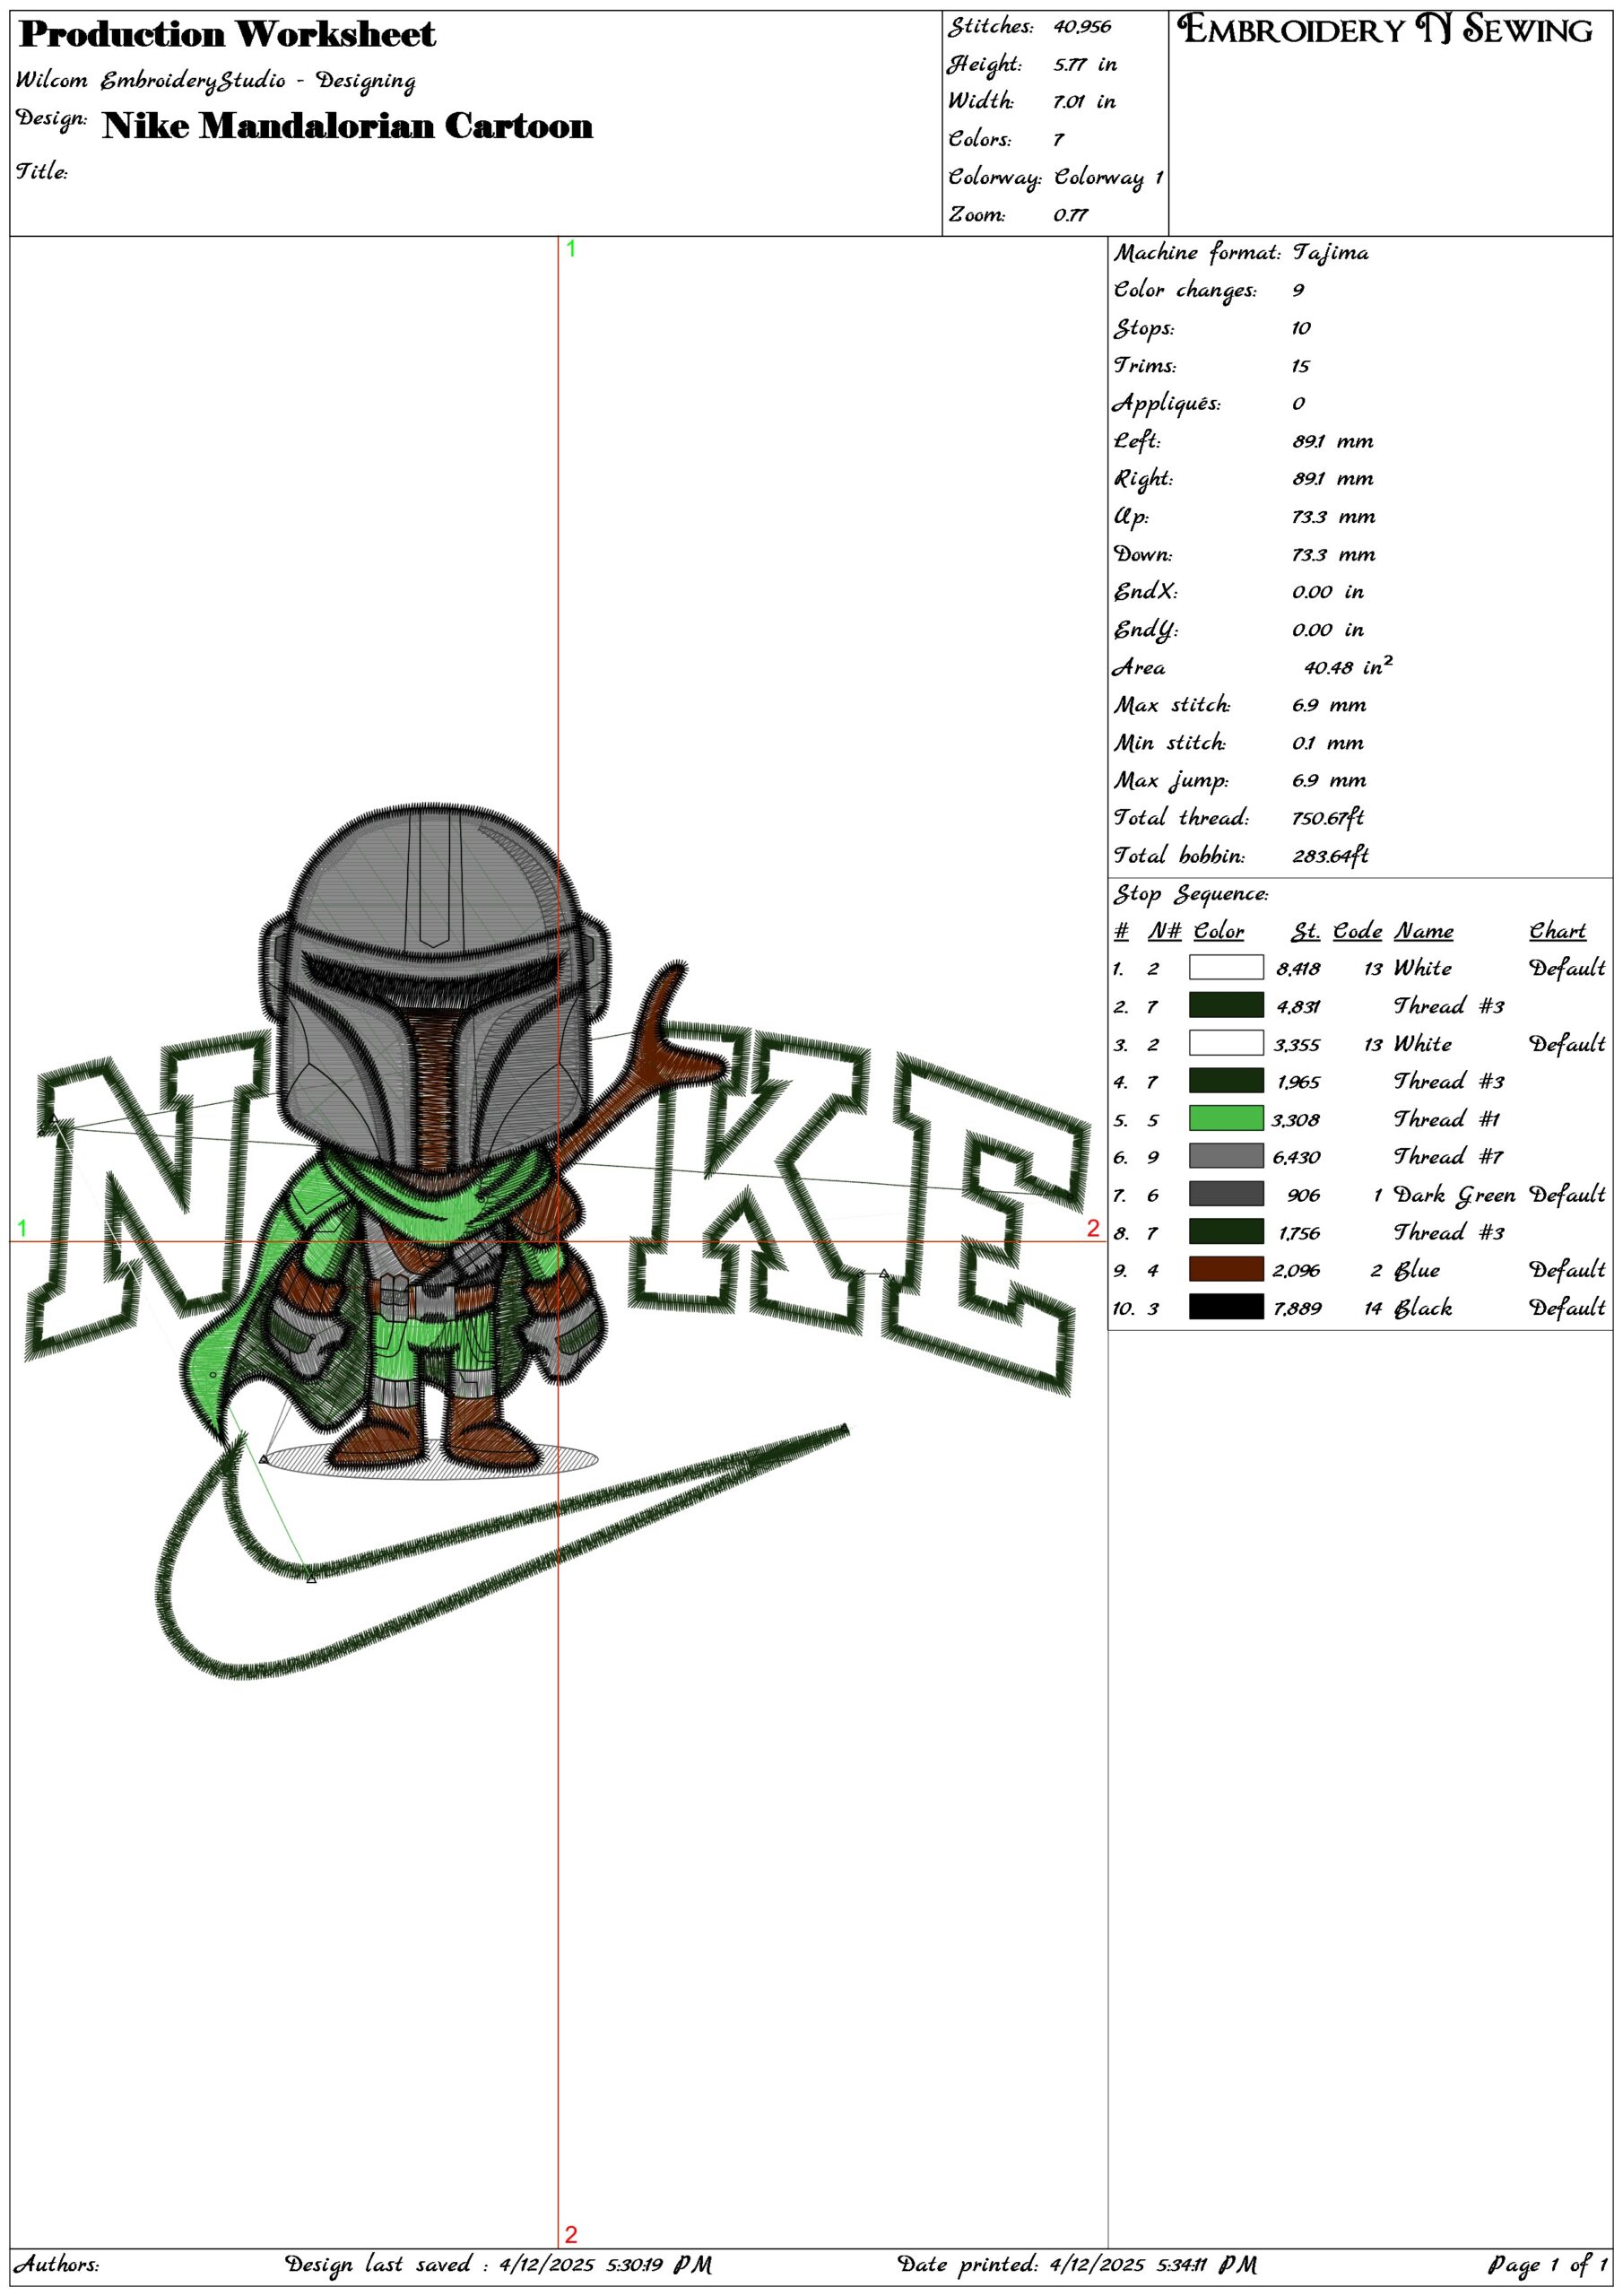This screenshot has height=2296, width=1623.
Task: Click the brown swatch in stop 9
Action: point(1226,1270)
